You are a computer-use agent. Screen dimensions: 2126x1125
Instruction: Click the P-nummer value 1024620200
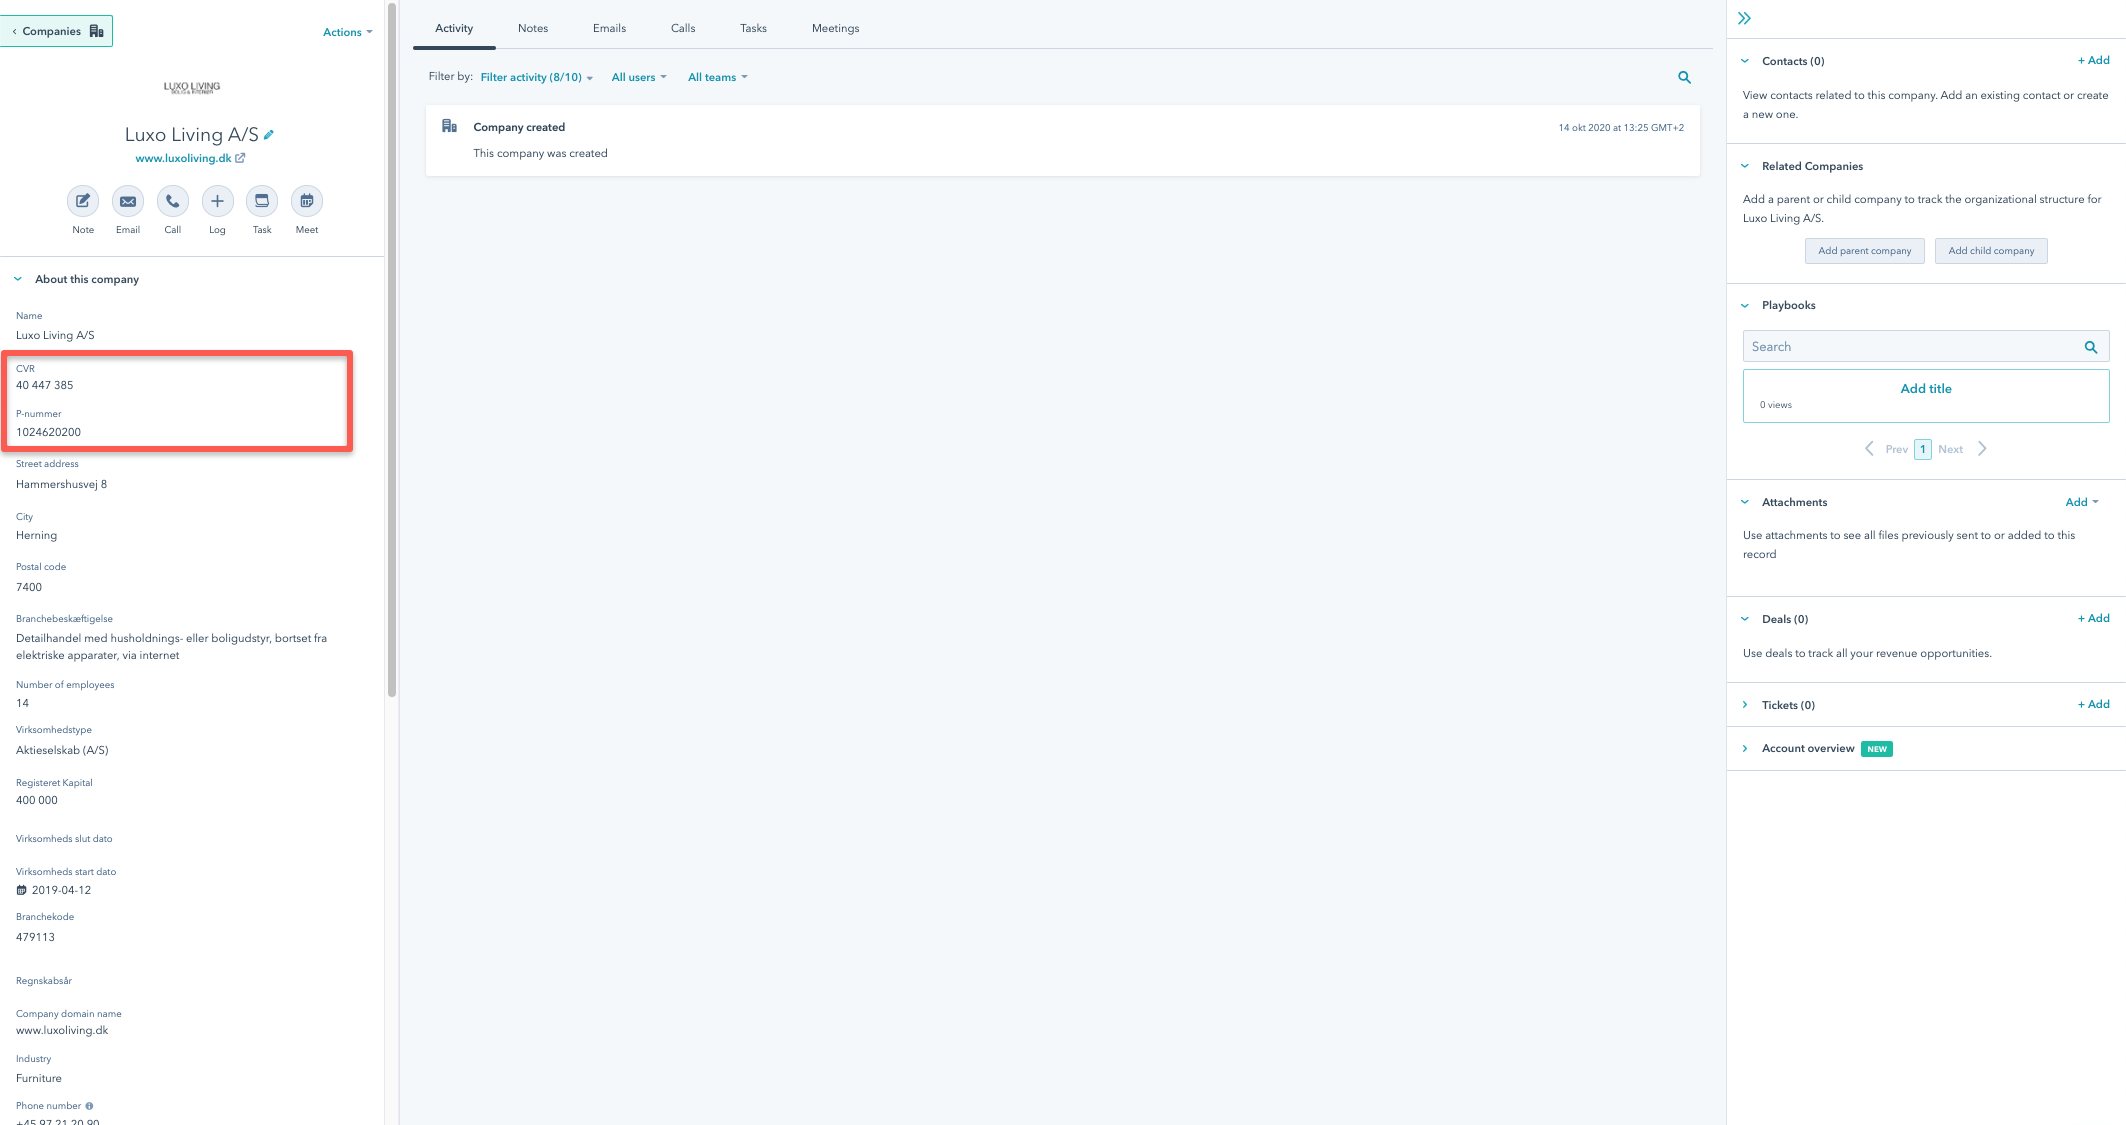(48, 432)
